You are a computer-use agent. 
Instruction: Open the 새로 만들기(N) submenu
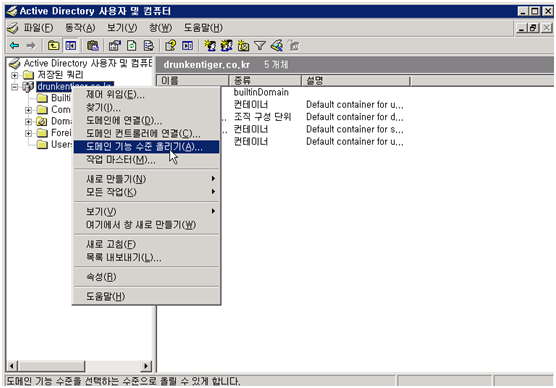[146, 179]
